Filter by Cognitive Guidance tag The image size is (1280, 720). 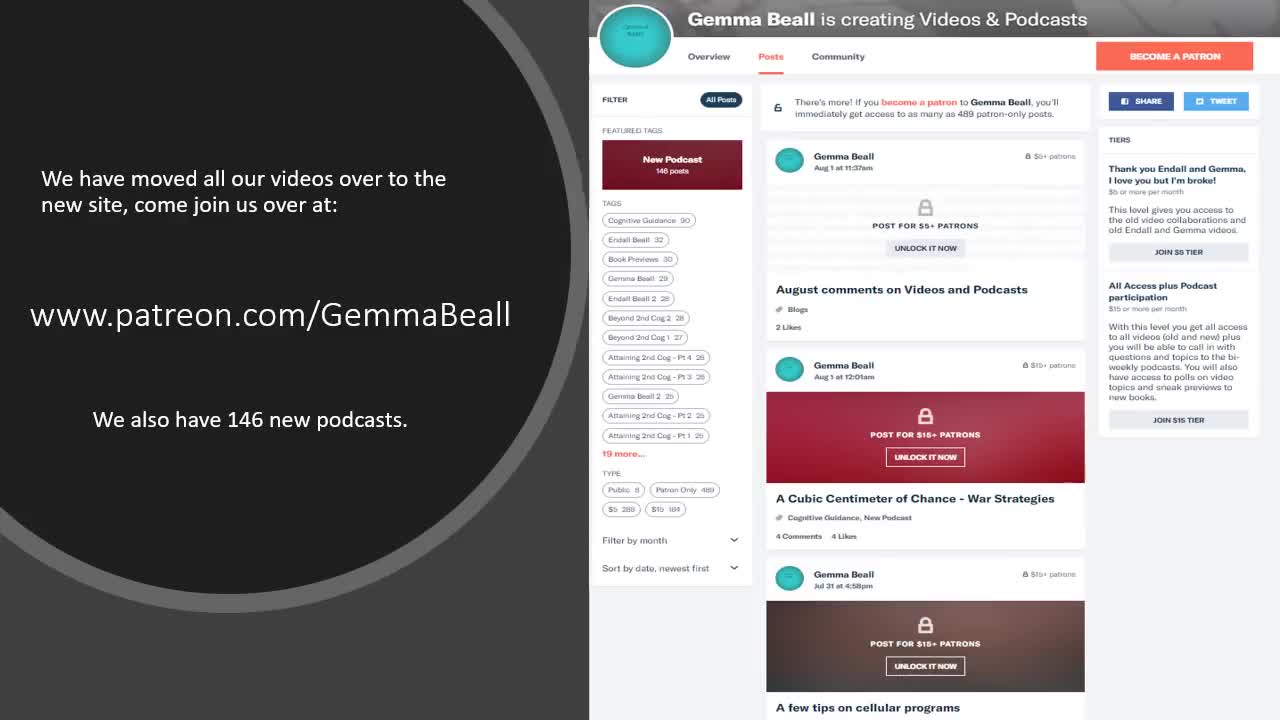[649, 220]
